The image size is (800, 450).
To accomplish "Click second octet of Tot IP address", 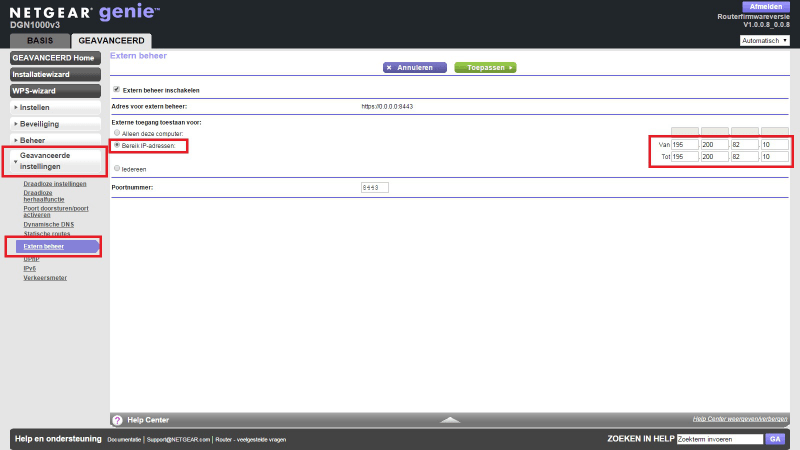I will coord(714,157).
